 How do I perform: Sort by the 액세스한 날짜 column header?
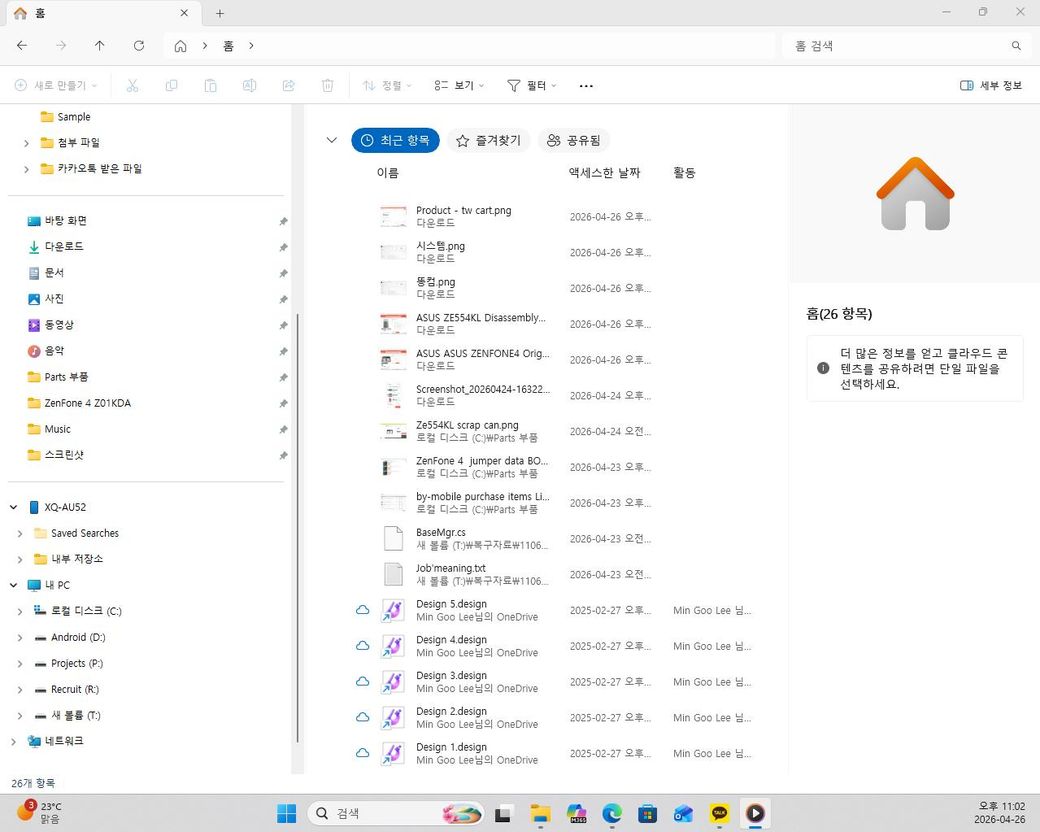click(x=604, y=173)
